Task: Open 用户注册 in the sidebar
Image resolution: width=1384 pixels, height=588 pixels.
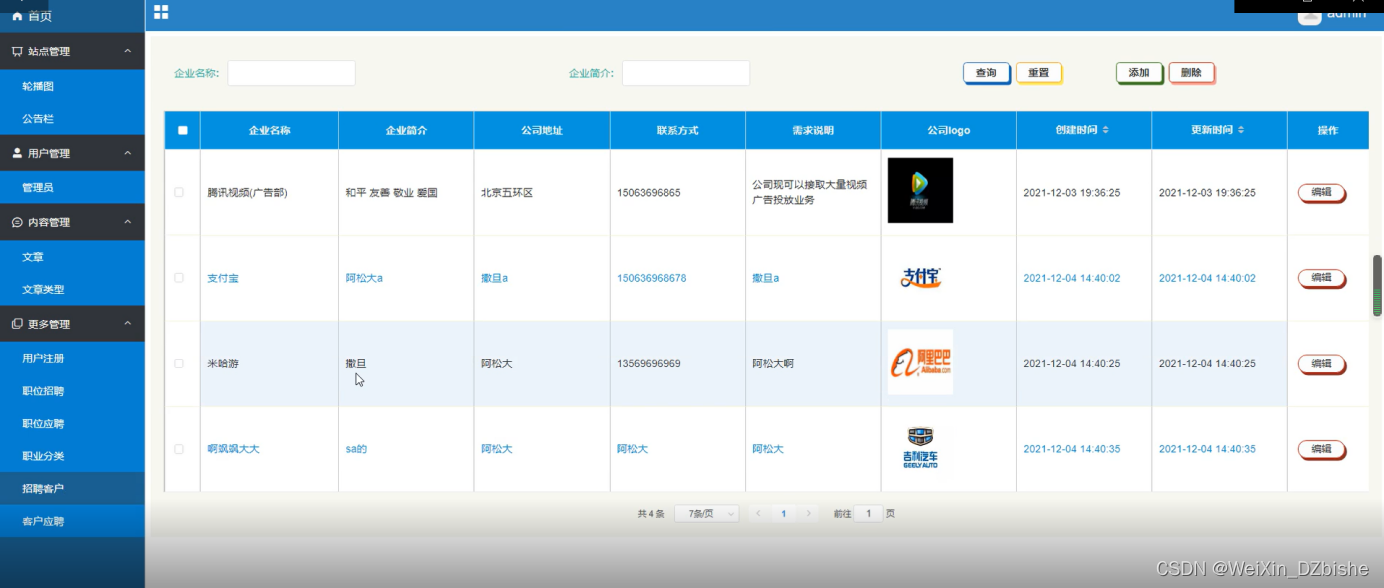Action: tap(72, 358)
